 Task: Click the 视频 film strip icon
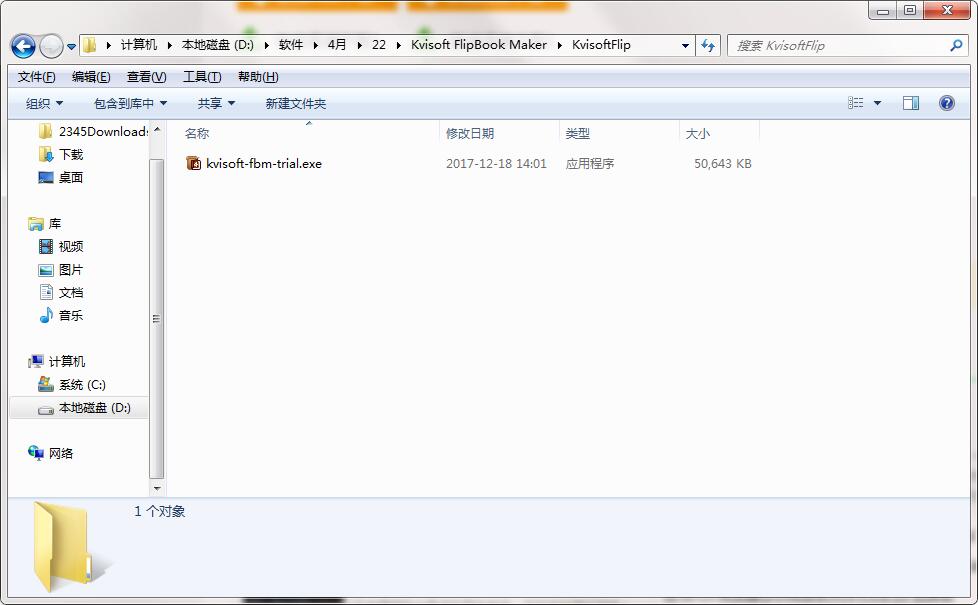[x=46, y=246]
